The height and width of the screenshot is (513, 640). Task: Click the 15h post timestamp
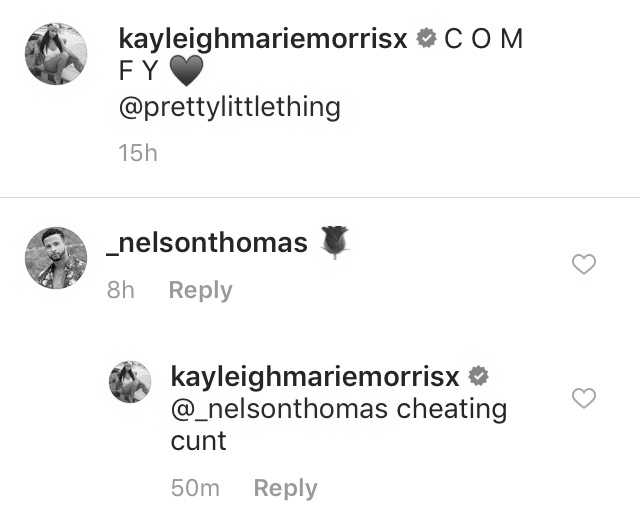(138, 153)
